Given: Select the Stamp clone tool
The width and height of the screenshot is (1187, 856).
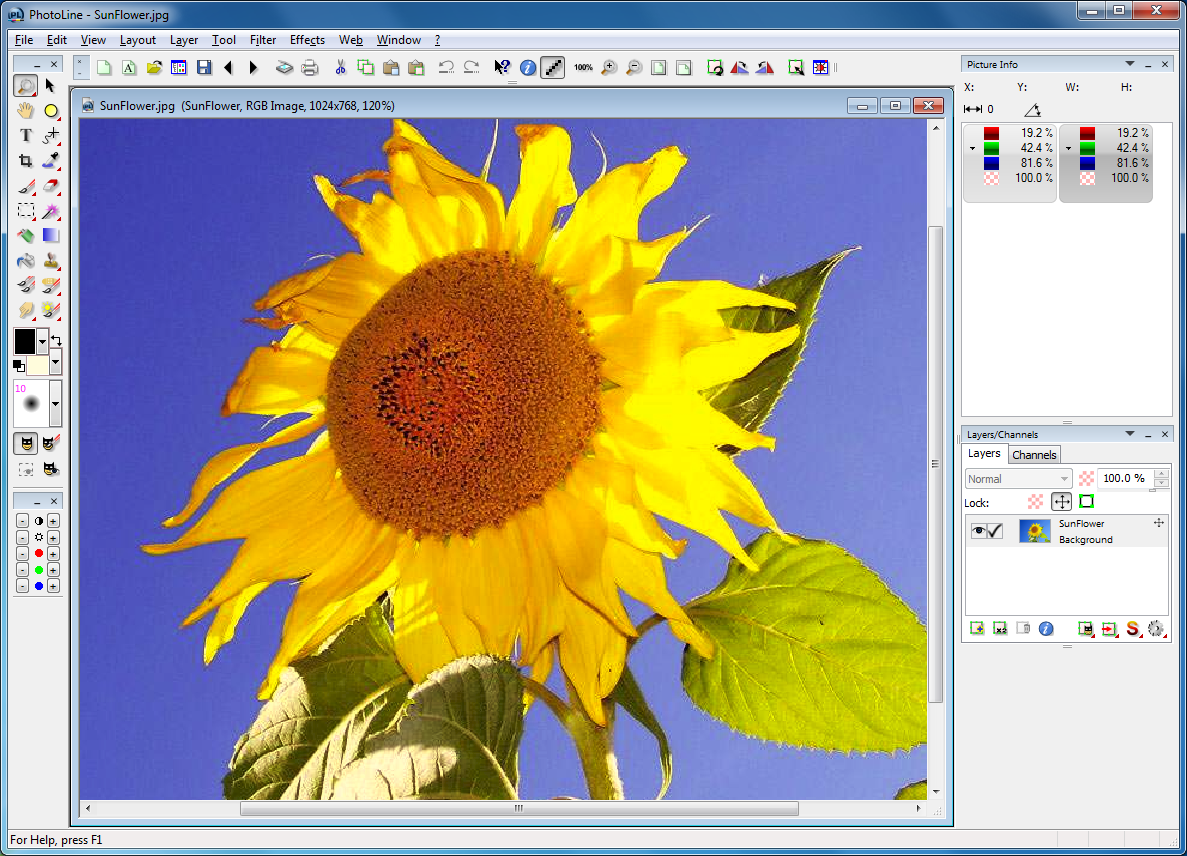Looking at the screenshot, I should pyautogui.click(x=51, y=260).
